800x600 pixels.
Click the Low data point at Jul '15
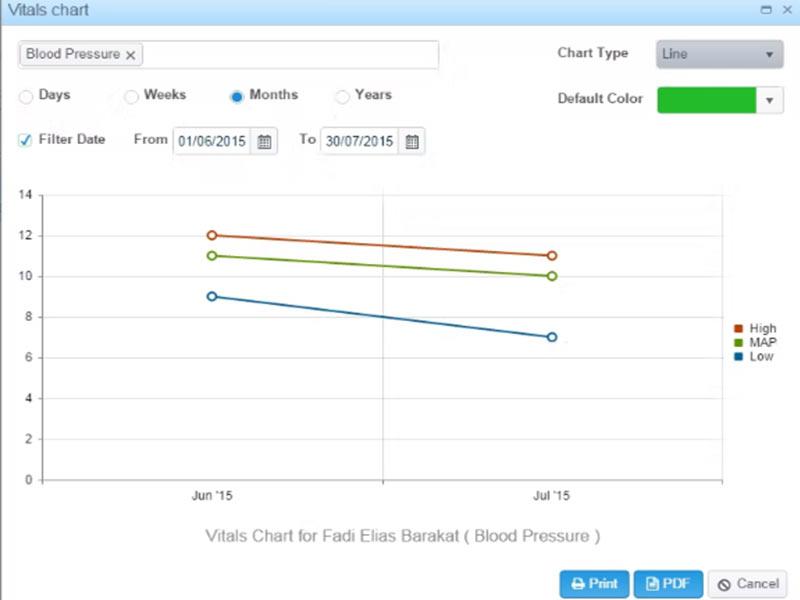point(552,337)
